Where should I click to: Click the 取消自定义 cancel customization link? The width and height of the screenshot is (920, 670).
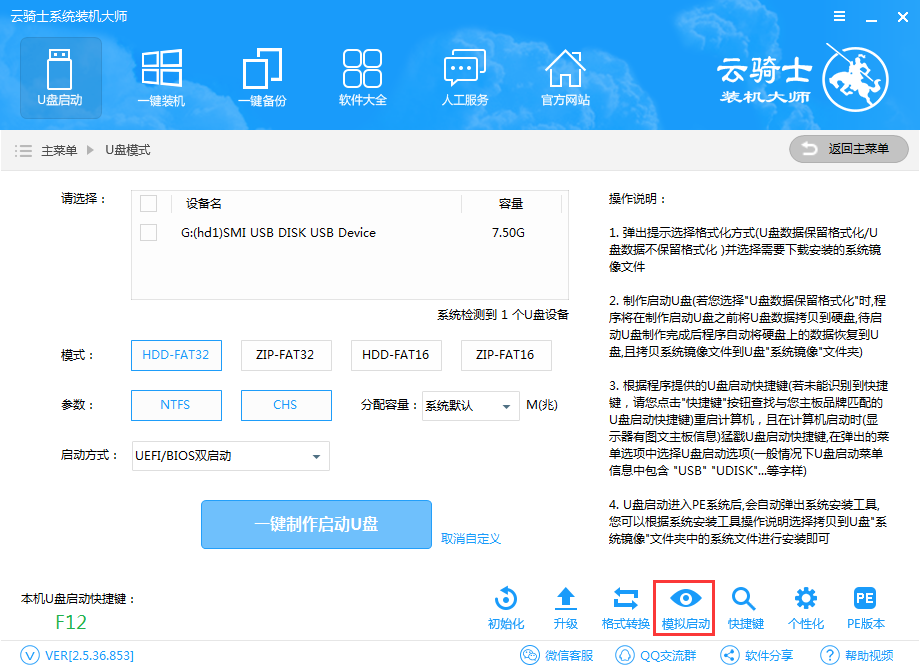(472, 539)
